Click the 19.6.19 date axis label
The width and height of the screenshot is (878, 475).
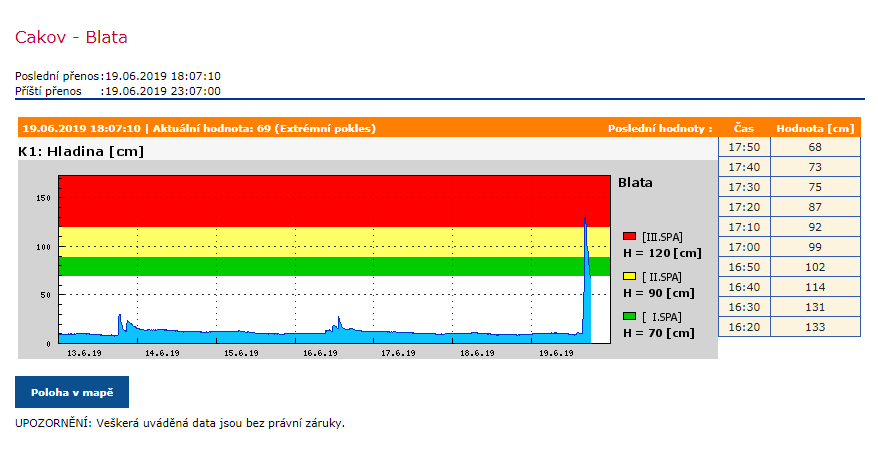pos(556,353)
